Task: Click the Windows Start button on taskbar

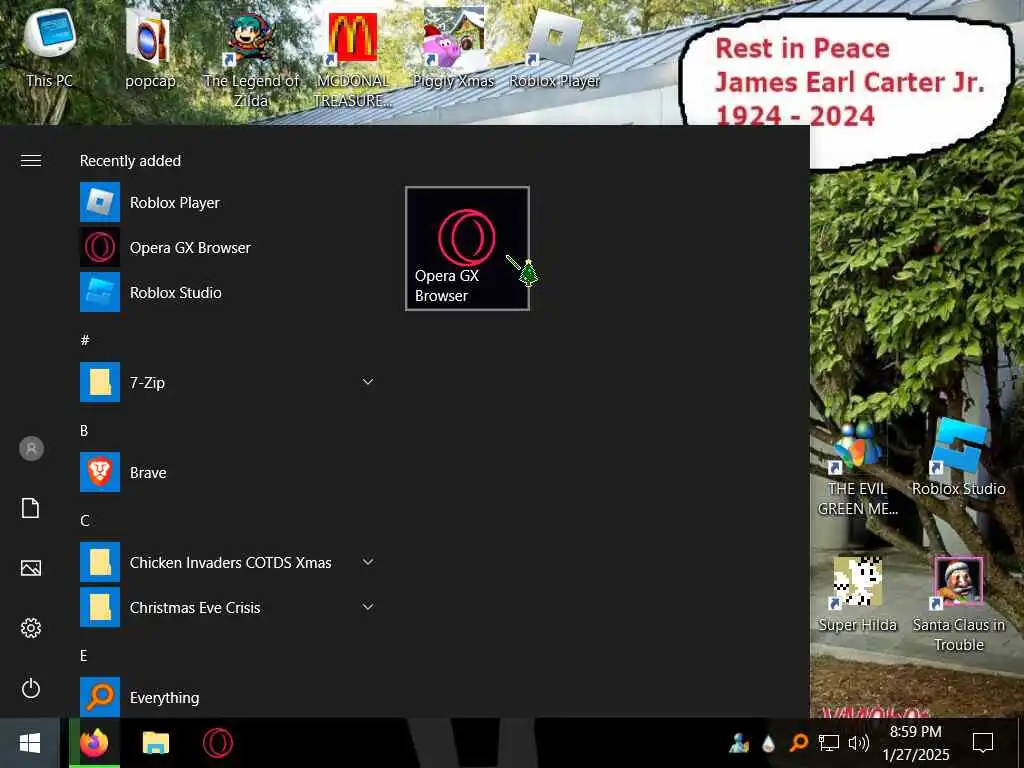Action: [x=30, y=743]
